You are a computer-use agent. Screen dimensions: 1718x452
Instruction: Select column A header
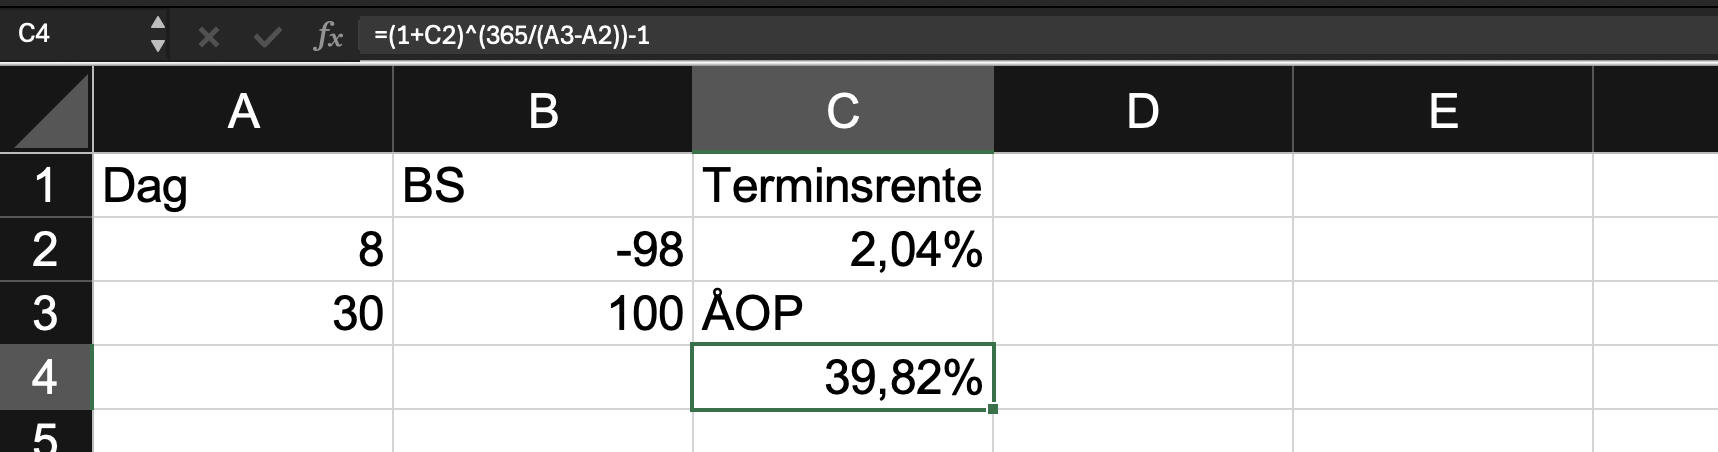(x=243, y=110)
